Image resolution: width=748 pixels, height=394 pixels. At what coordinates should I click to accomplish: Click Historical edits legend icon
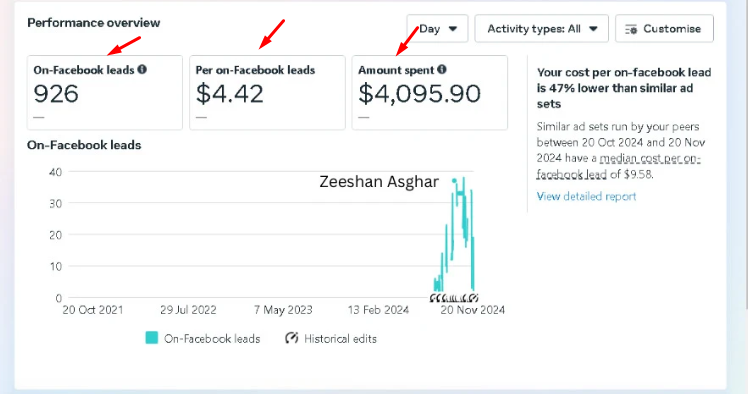coord(291,338)
